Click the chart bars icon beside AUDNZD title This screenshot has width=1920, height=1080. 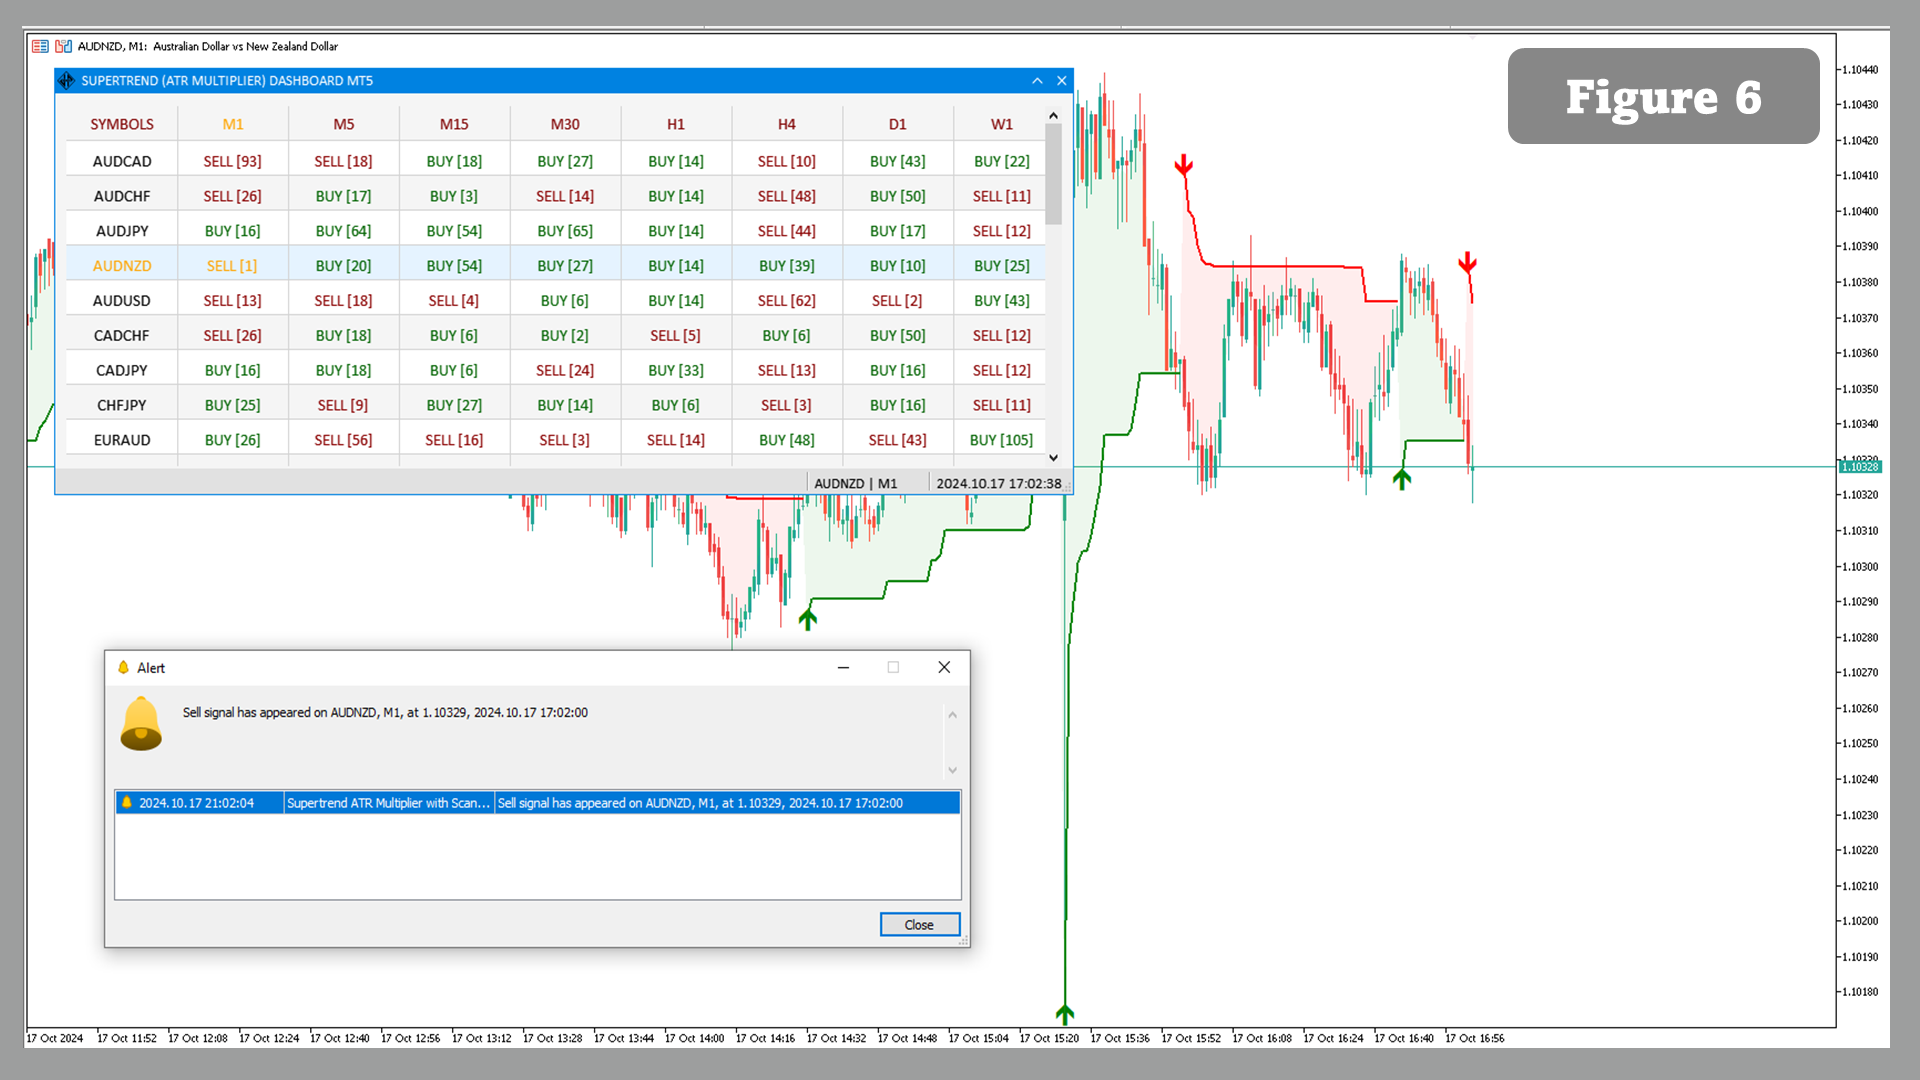63,46
